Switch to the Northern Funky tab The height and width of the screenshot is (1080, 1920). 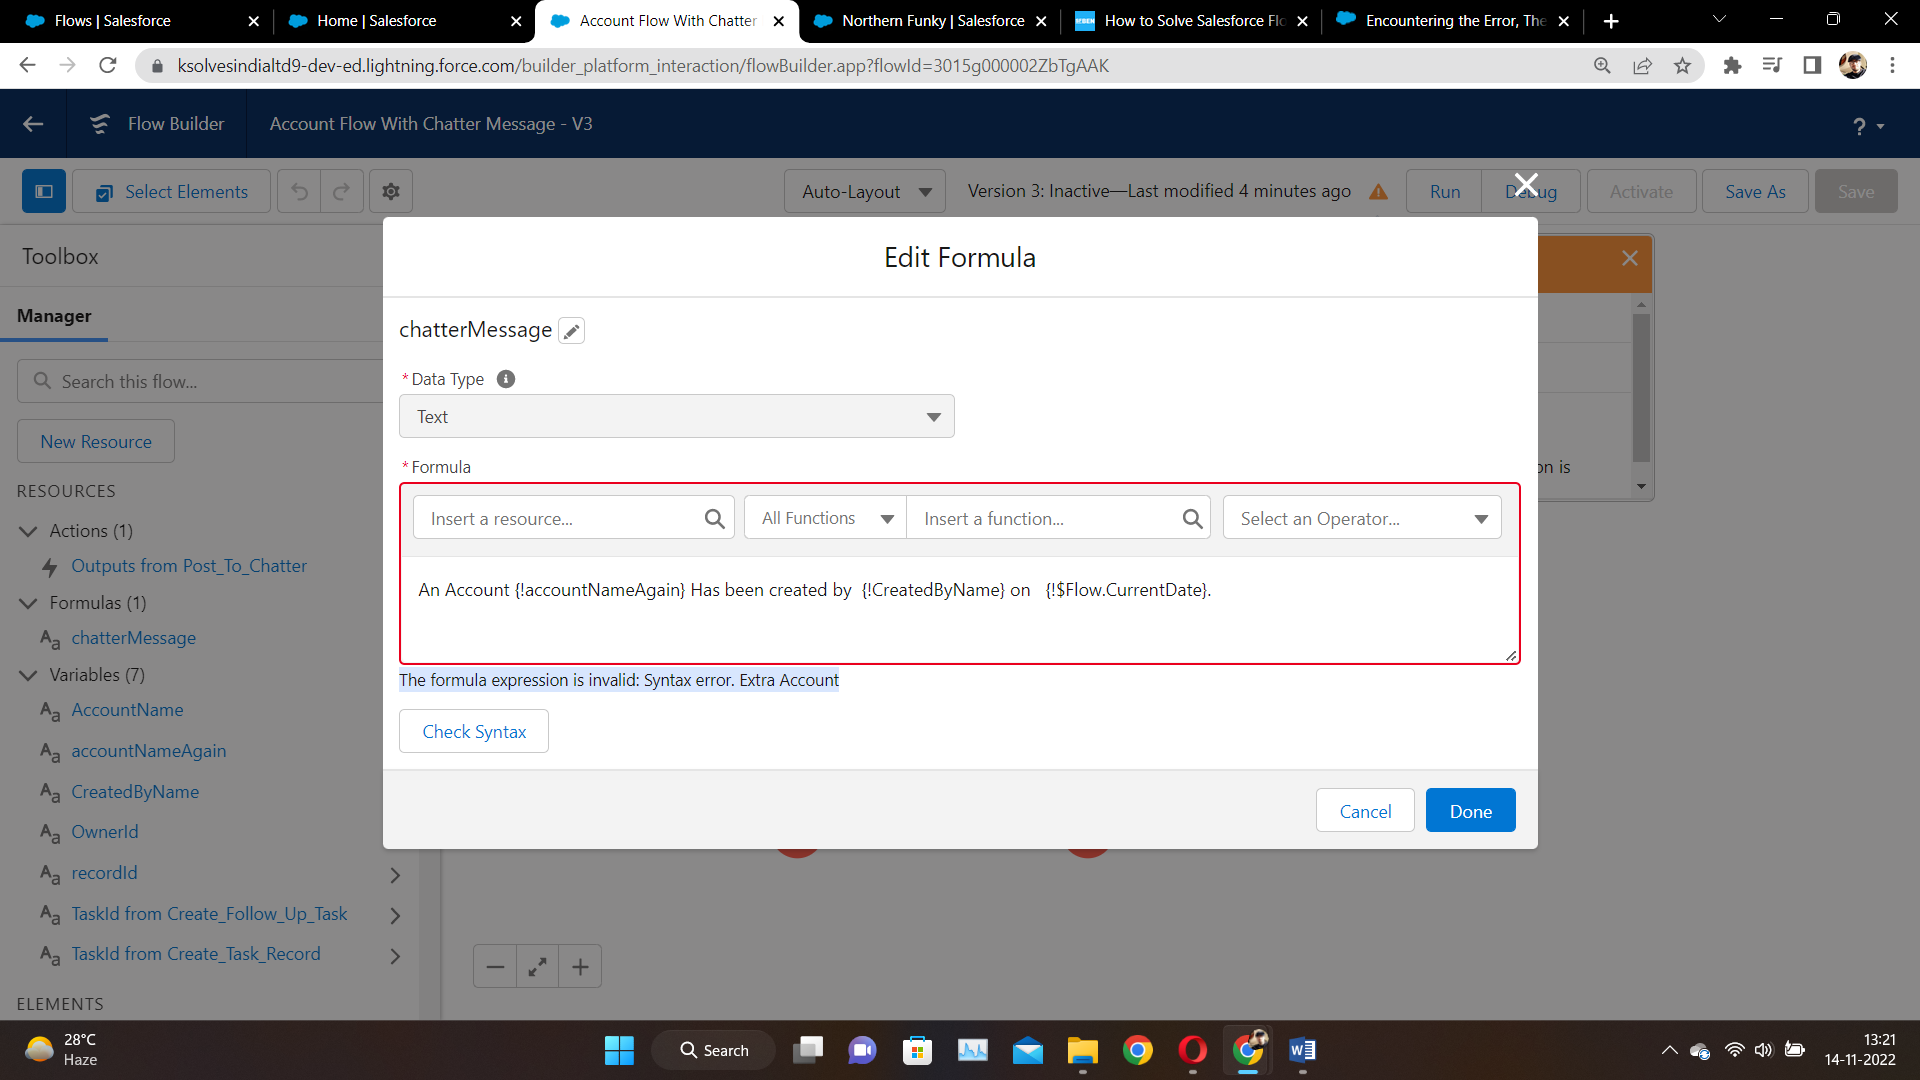point(930,20)
